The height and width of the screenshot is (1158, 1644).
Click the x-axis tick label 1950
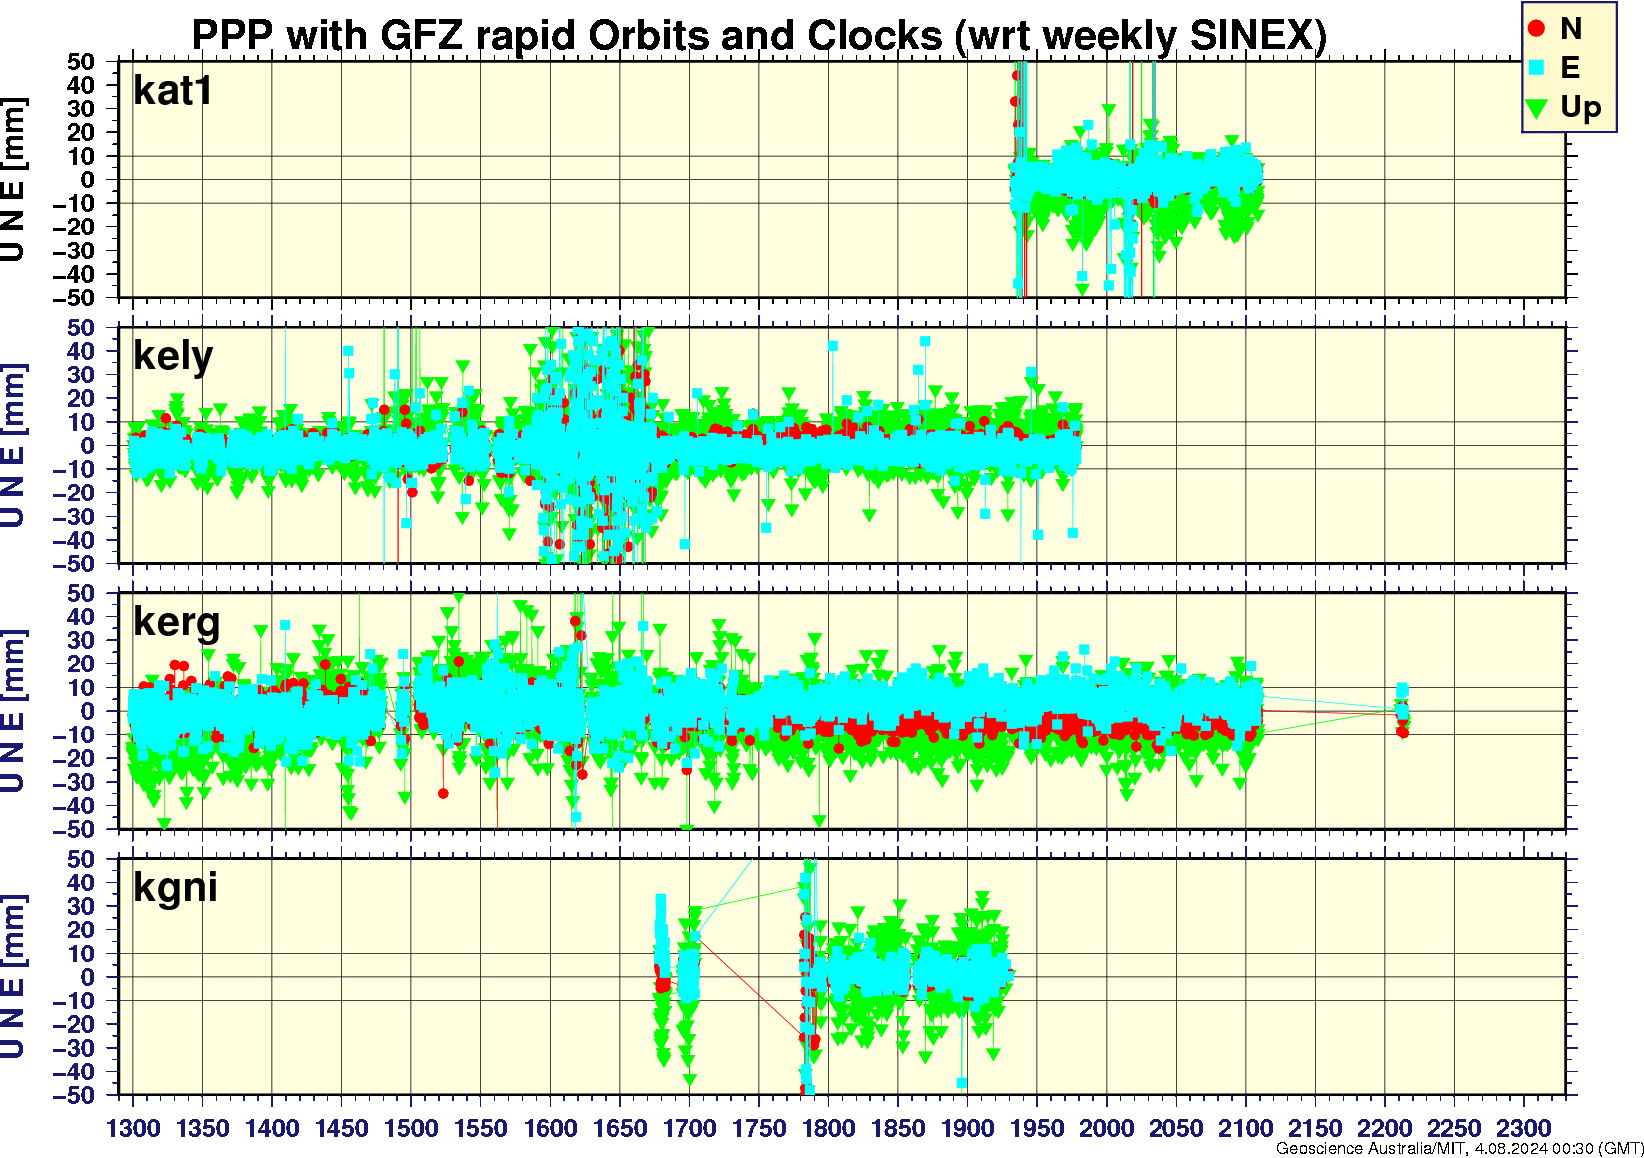[1037, 1128]
